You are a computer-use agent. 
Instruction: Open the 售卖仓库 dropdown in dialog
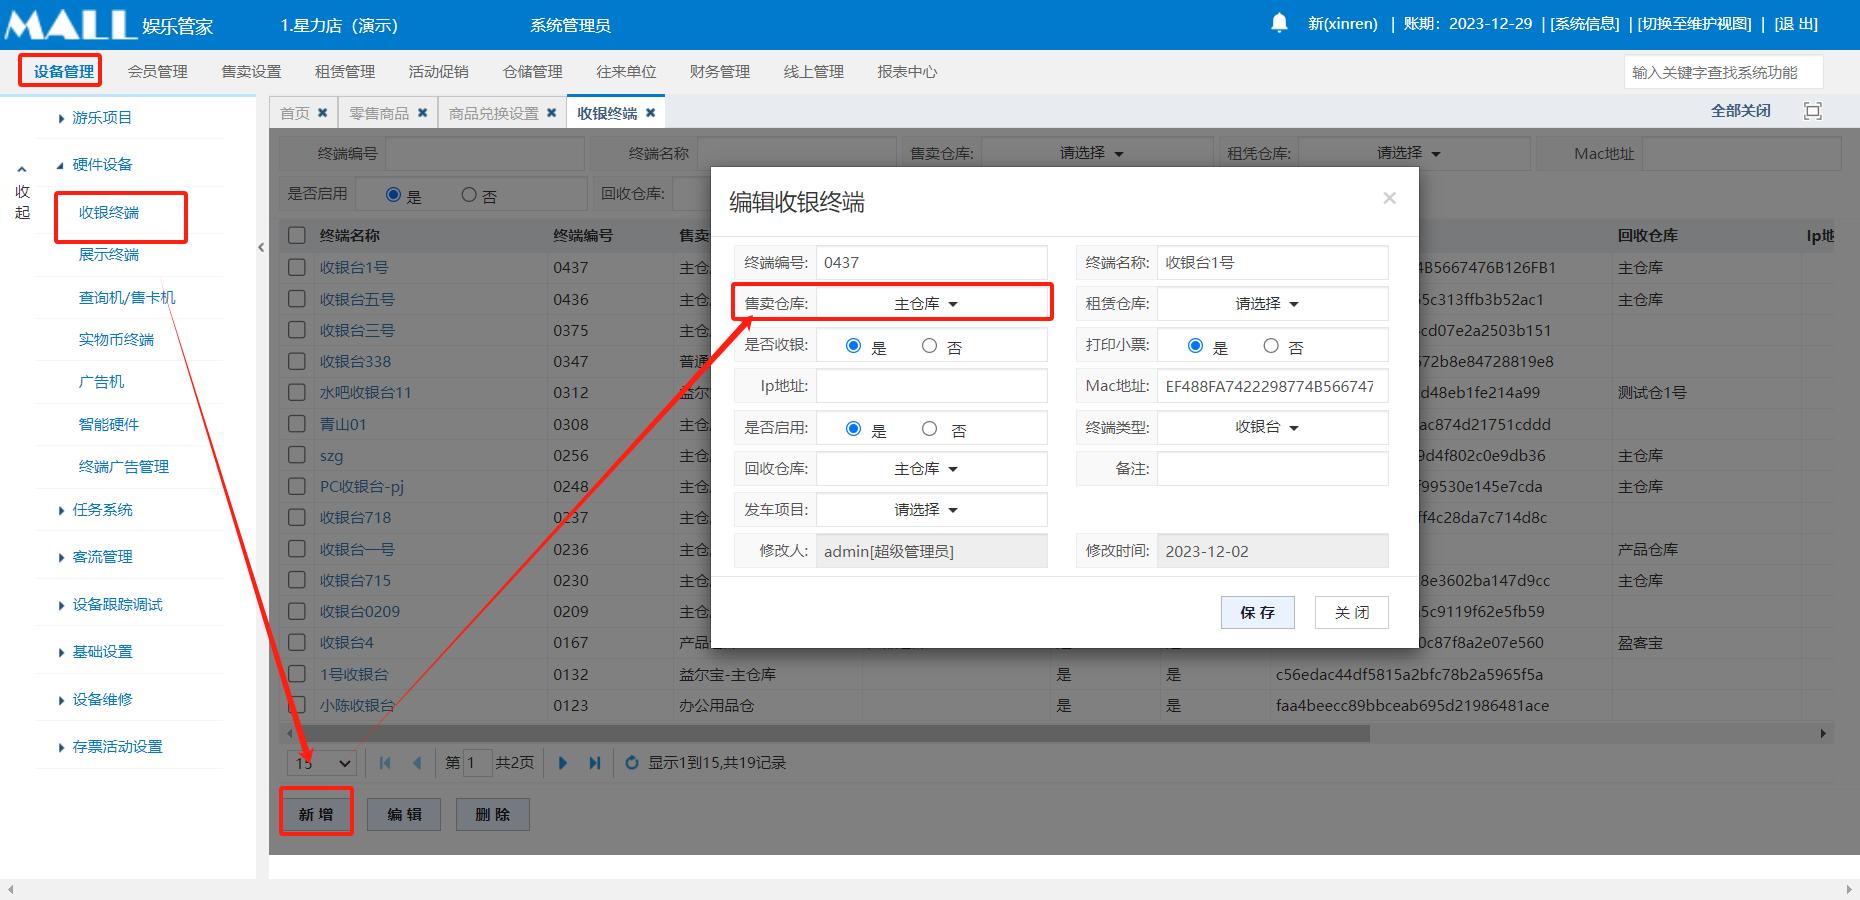(931, 304)
